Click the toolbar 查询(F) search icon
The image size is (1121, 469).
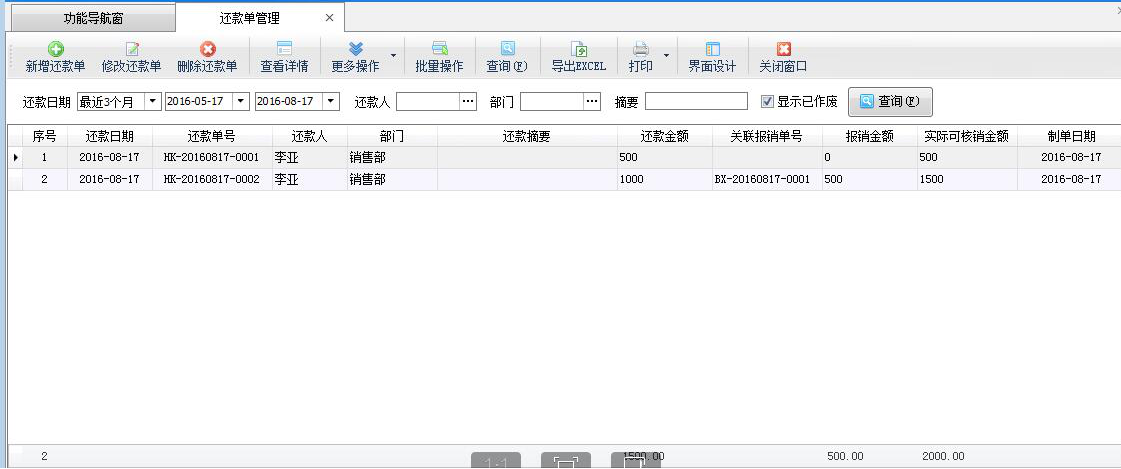(507, 49)
